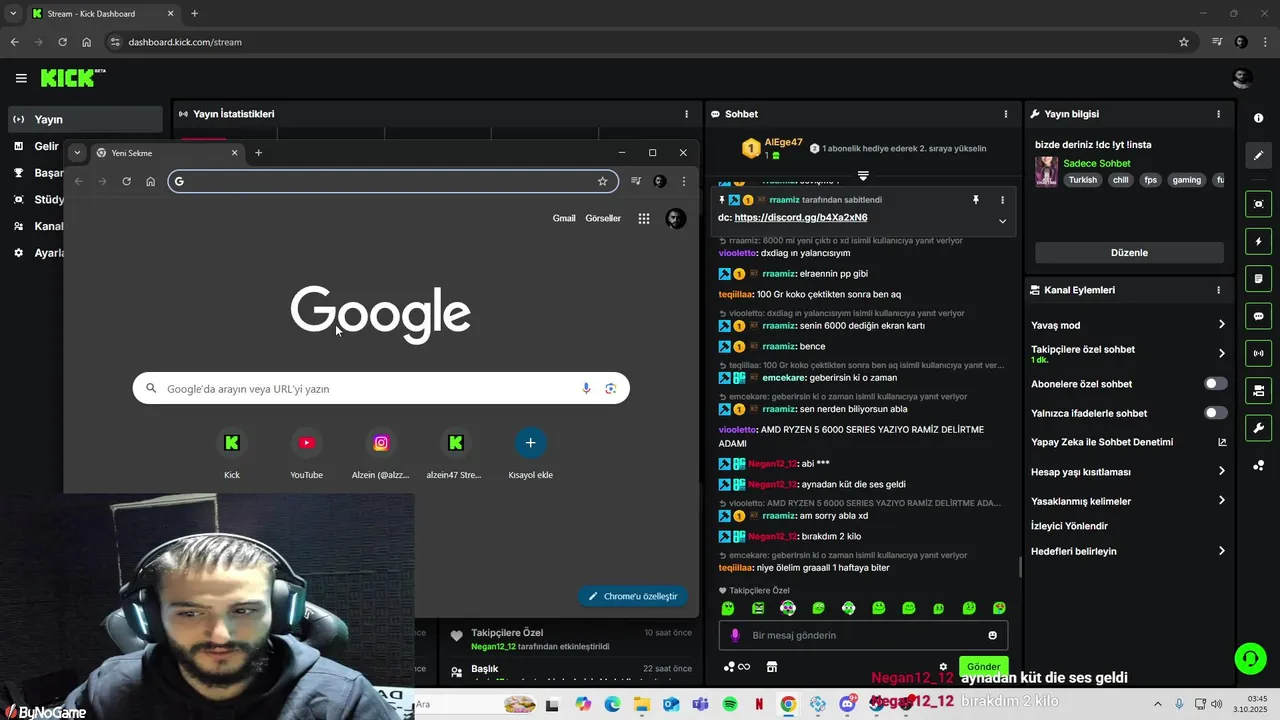1280x720 pixels.
Task: Open Görseller link on Google page
Action: click(603, 218)
